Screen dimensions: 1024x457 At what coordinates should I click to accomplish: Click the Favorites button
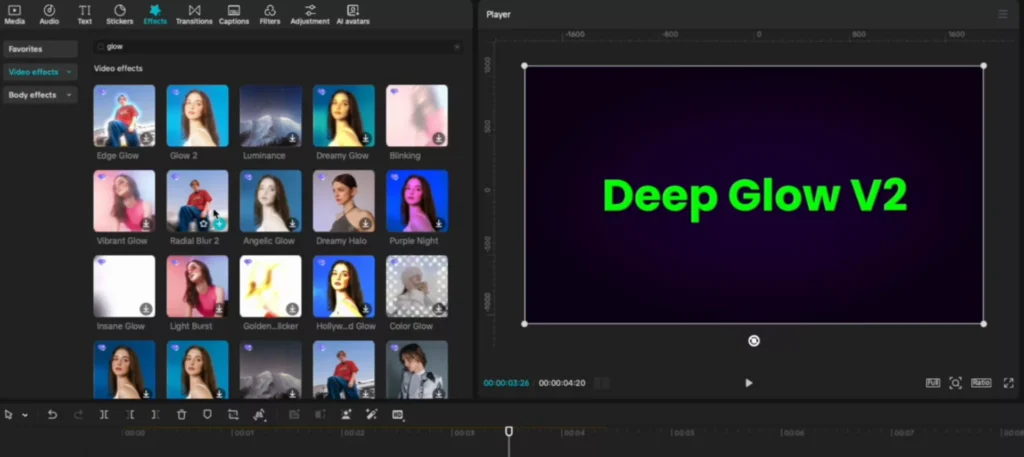[39, 49]
